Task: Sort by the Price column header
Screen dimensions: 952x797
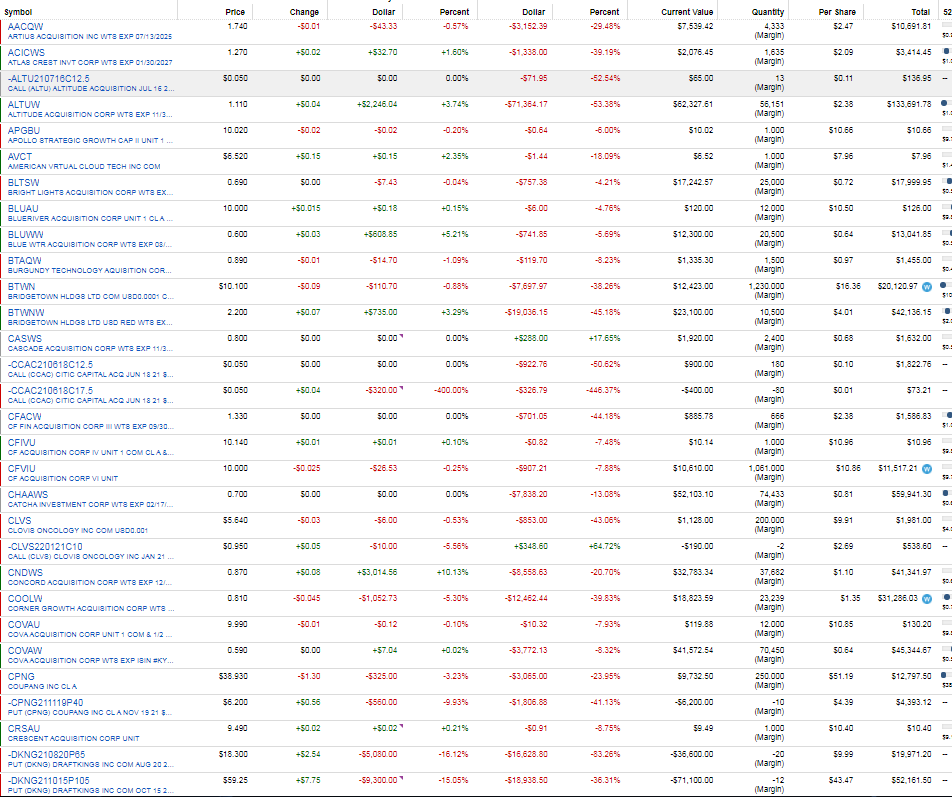Action: pos(235,12)
